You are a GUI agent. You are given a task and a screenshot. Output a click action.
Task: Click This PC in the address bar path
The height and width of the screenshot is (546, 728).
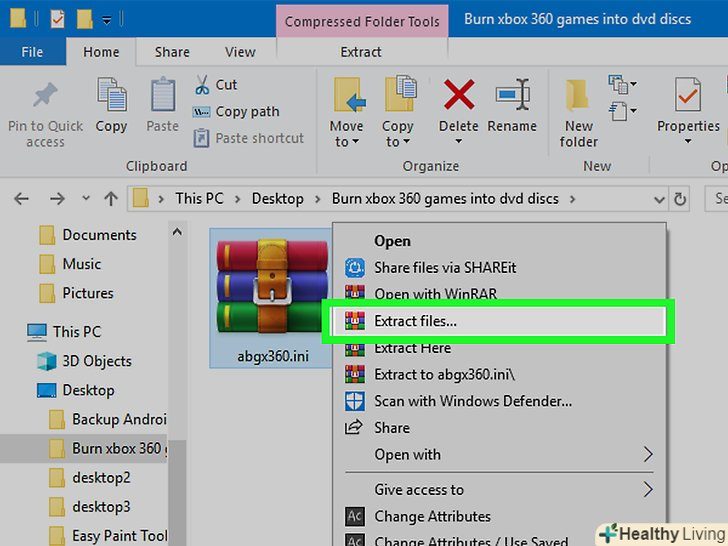pos(199,199)
